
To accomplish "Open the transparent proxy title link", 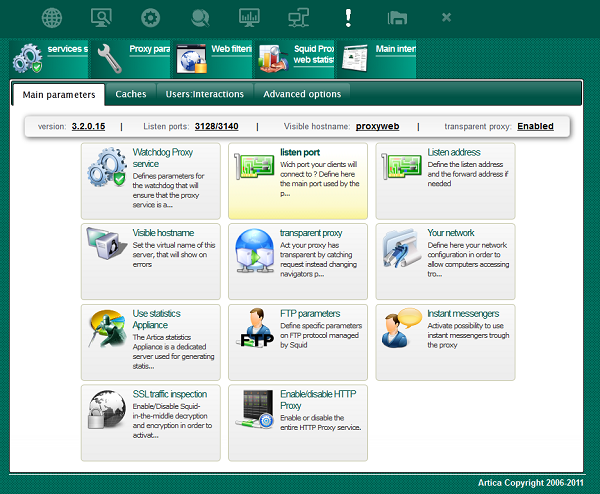I will tap(311, 233).
